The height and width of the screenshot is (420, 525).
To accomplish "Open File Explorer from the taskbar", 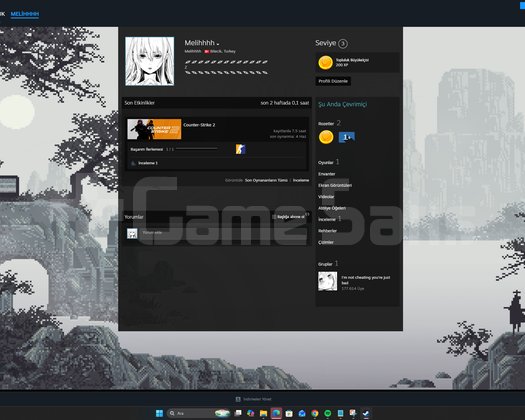I will 264,413.
